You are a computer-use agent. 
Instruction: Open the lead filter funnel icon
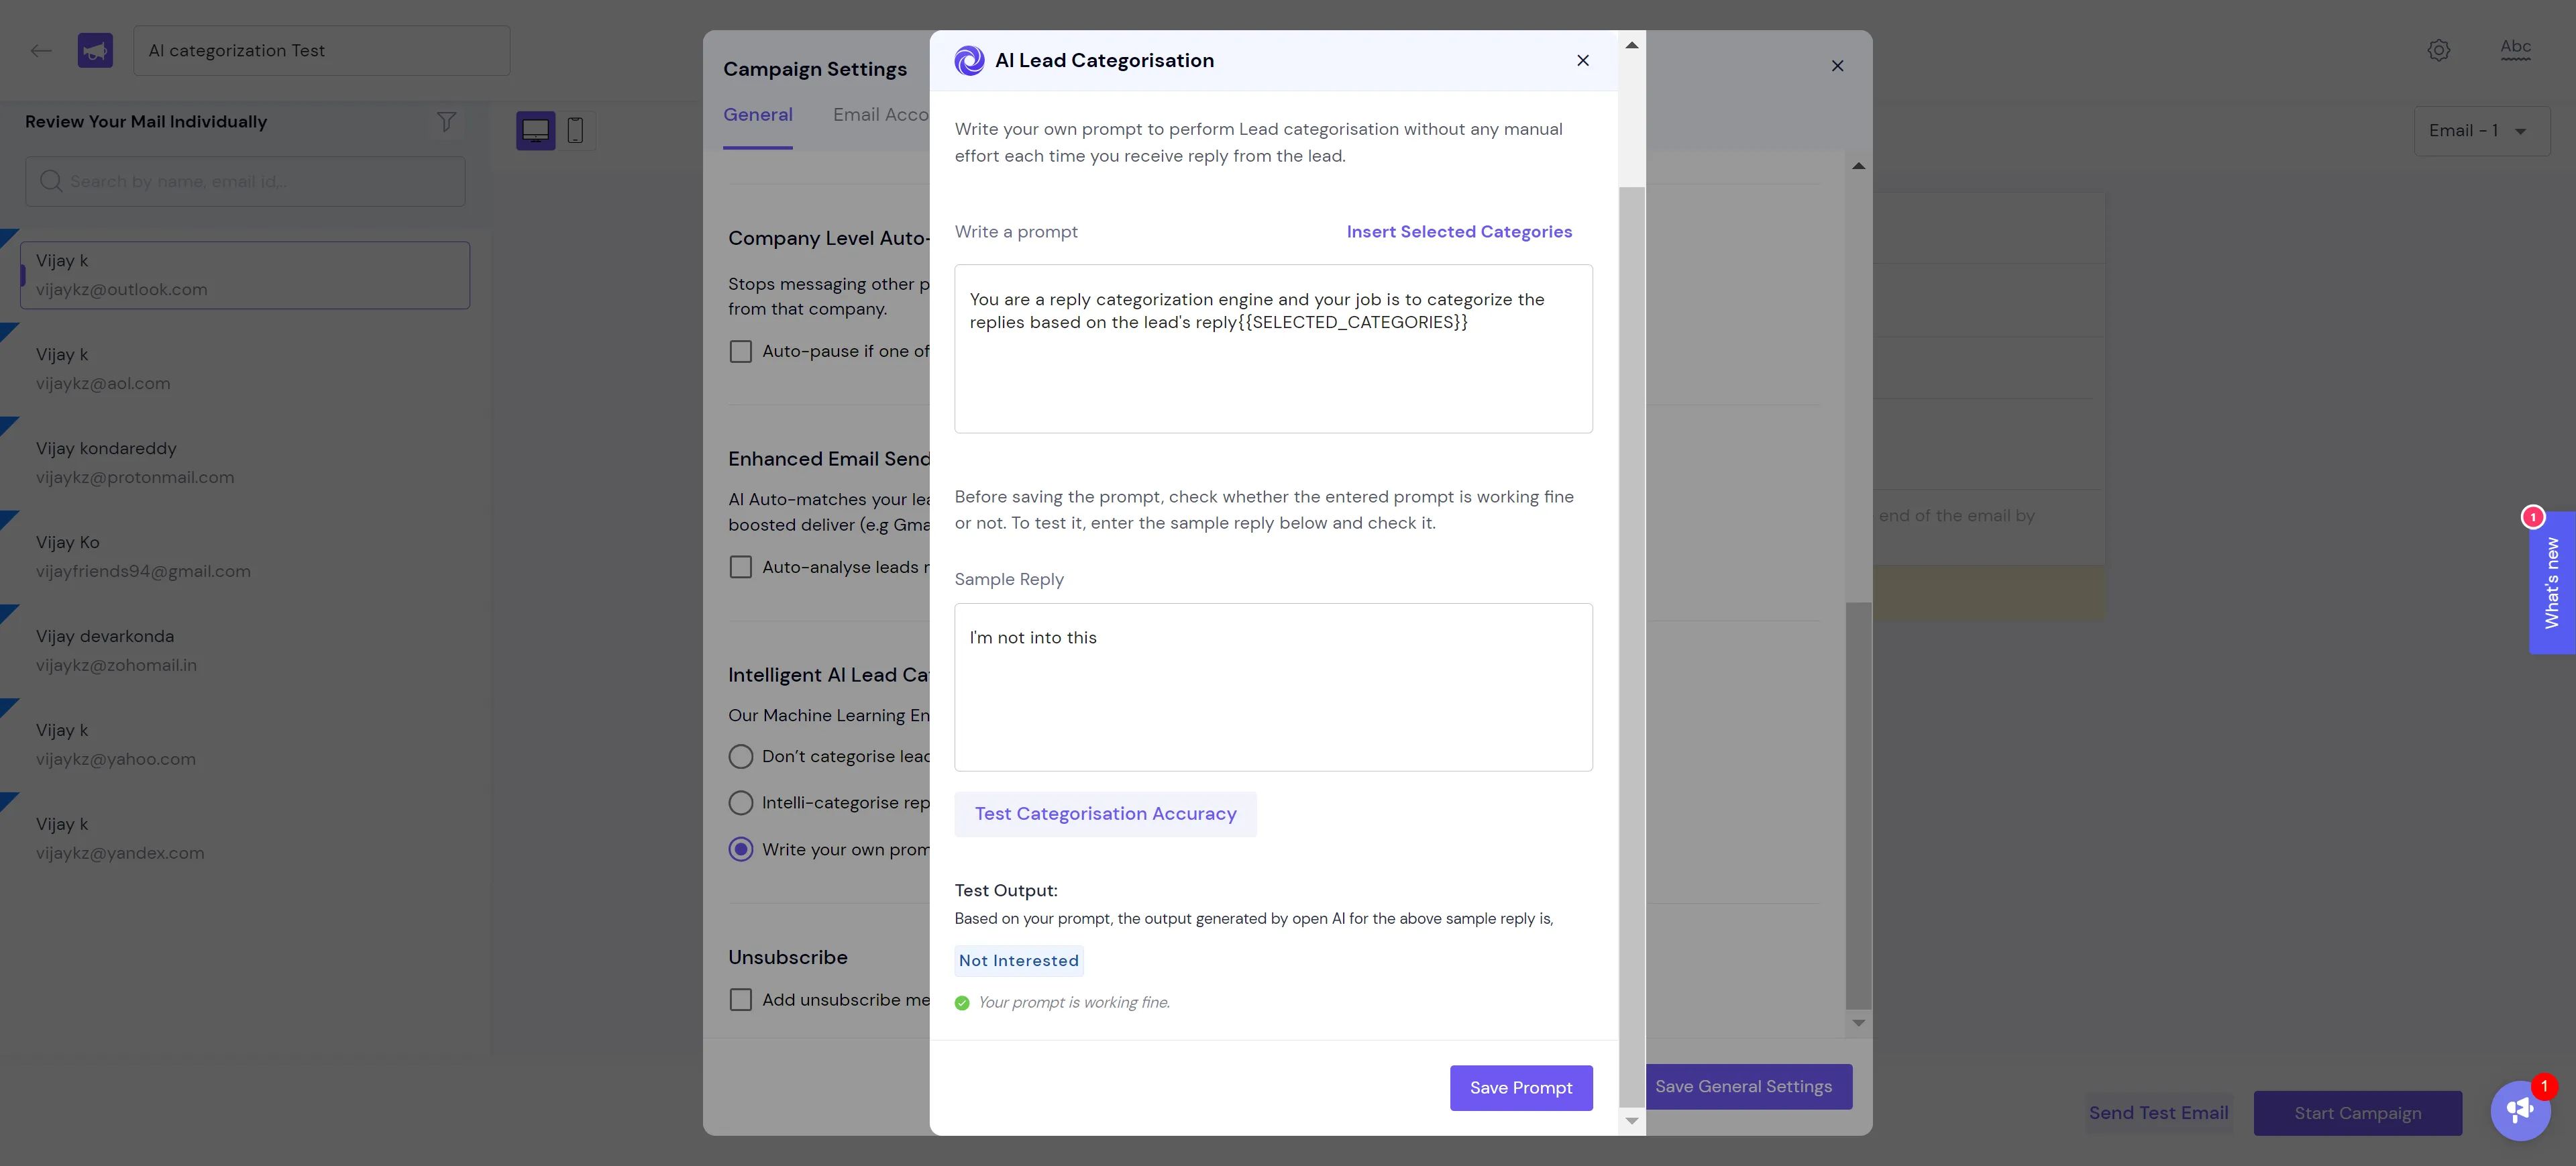click(446, 122)
